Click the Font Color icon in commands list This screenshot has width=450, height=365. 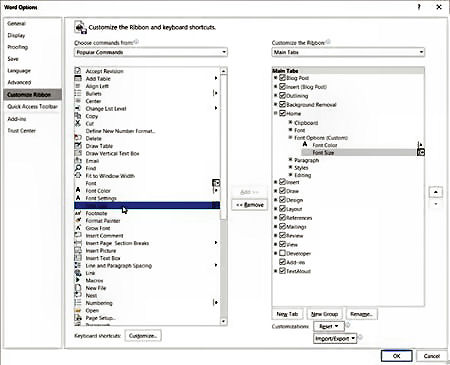78,190
